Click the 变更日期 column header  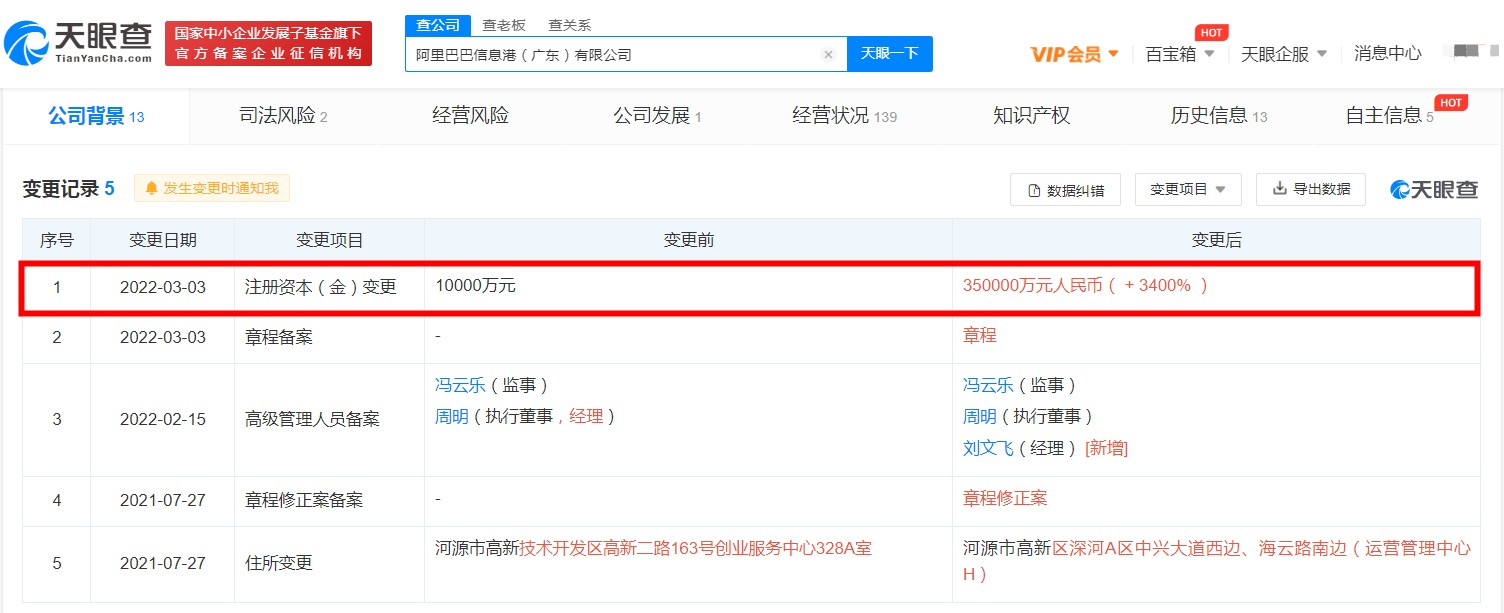pyautogui.click(x=162, y=240)
